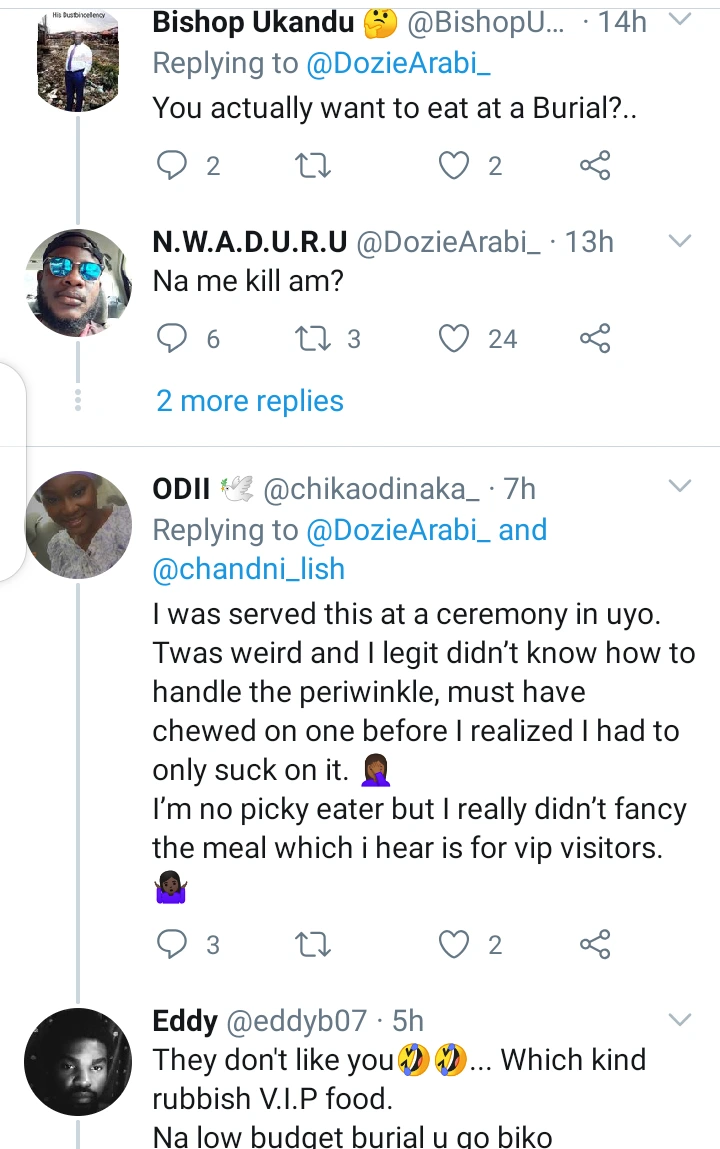
Task: Share ODII's periwinkle tweet
Action: pyautogui.click(x=595, y=944)
